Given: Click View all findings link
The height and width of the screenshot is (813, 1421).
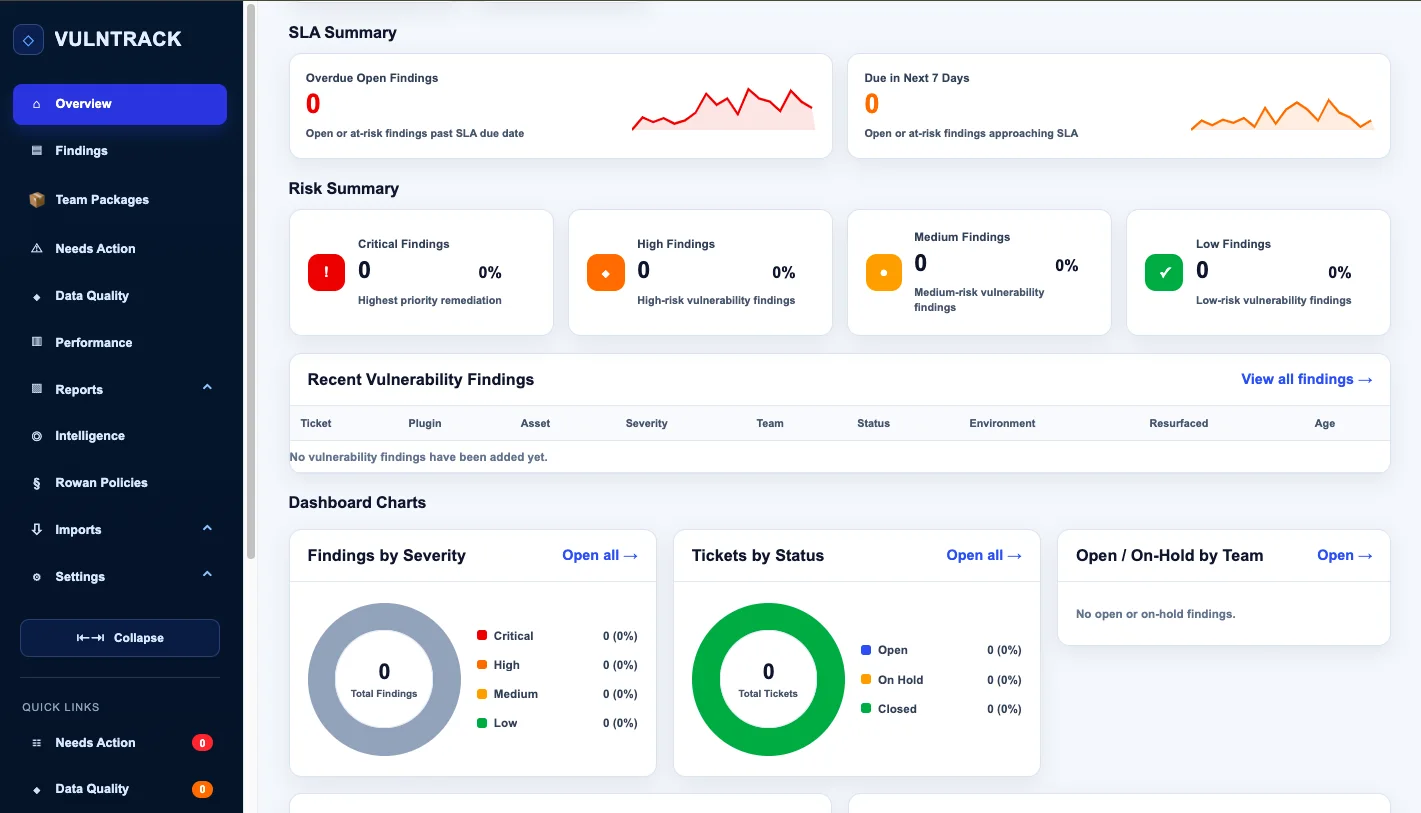Looking at the screenshot, I should pos(1307,379).
